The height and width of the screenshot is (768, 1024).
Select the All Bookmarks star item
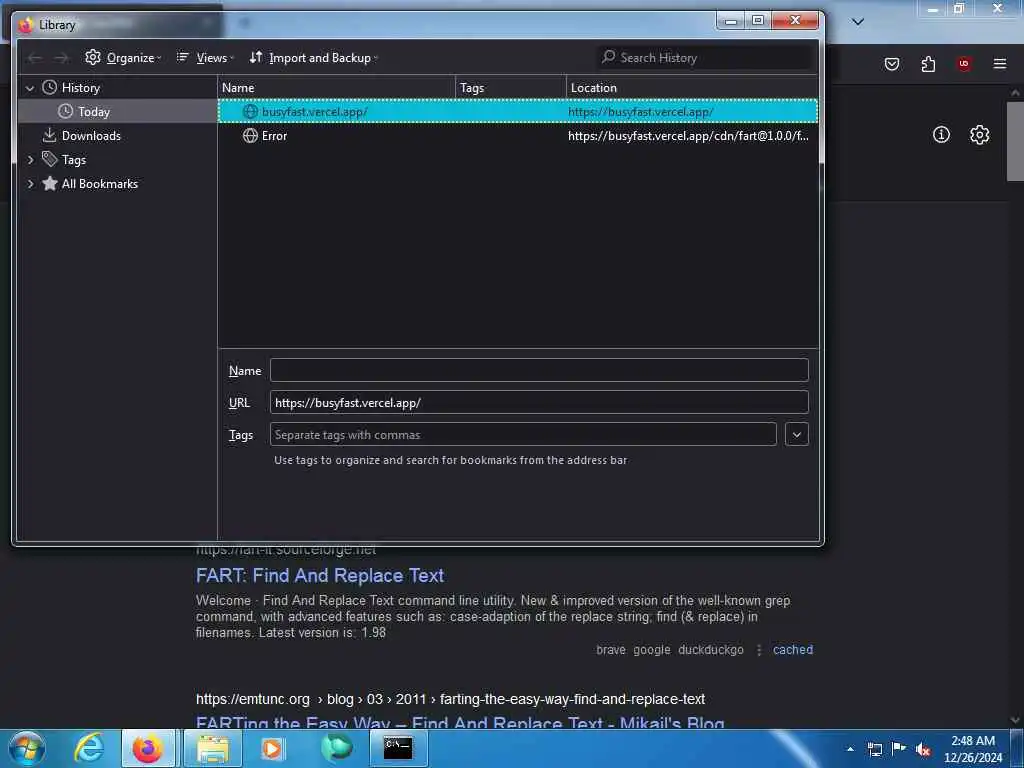(x=90, y=184)
